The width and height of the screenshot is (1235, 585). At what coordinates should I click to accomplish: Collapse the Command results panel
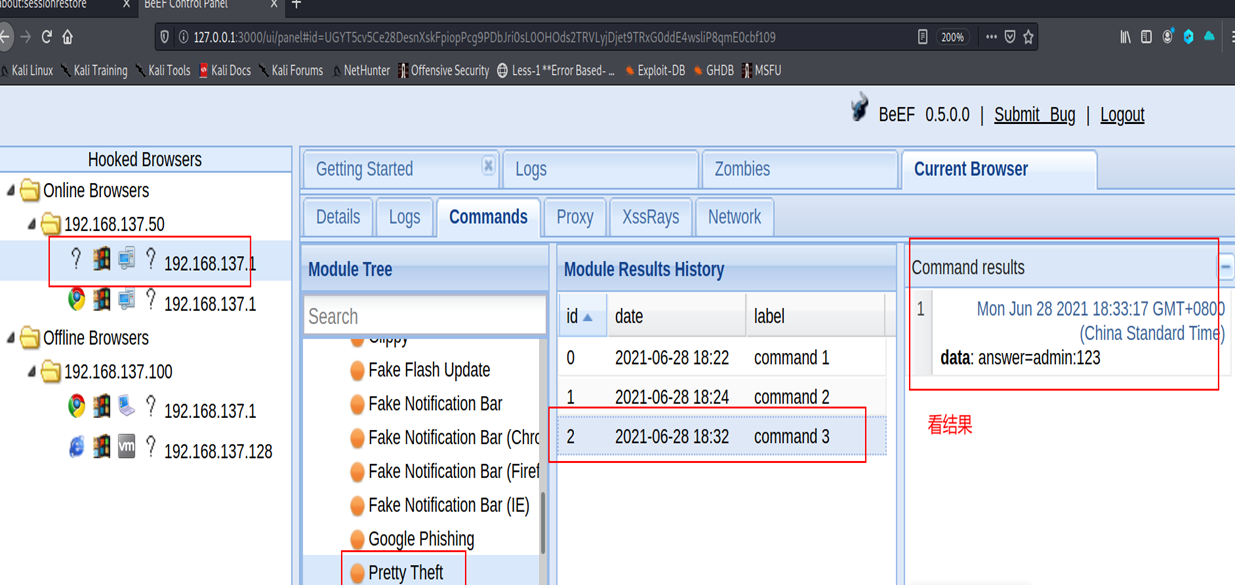click(1225, 267)
